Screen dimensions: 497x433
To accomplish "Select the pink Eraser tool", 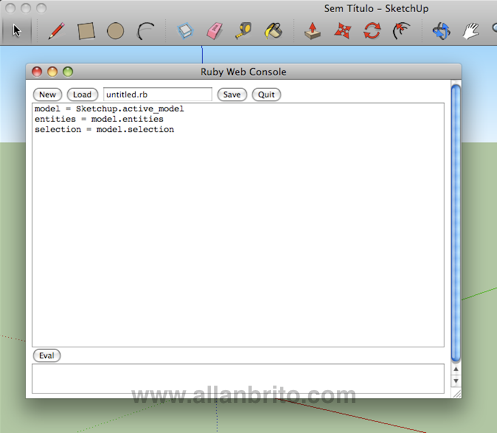I will pyautogui.click(x=215, y=31).
